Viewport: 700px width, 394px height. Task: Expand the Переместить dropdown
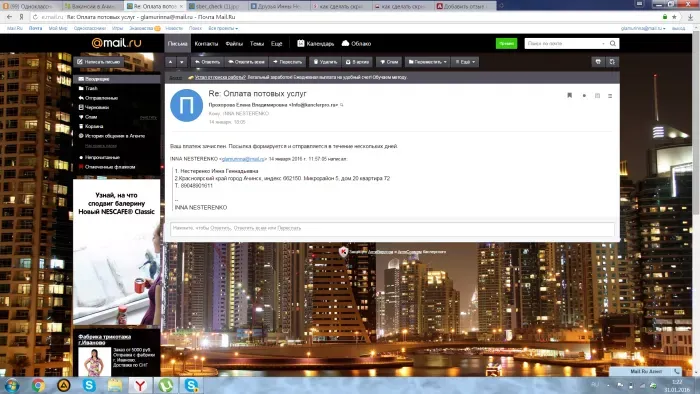tap(427, 62)
